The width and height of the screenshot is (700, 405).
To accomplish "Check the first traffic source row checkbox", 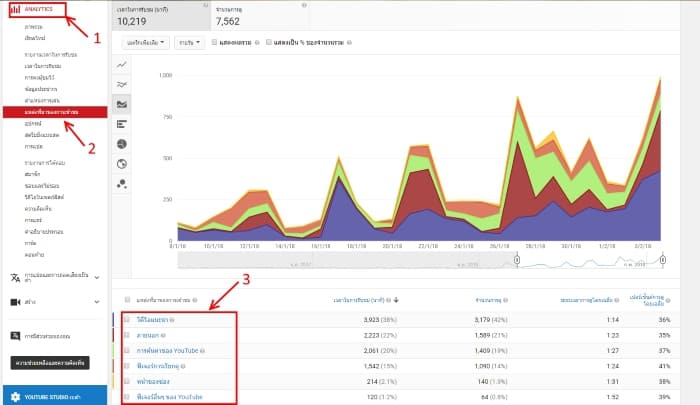I will 126,320.
